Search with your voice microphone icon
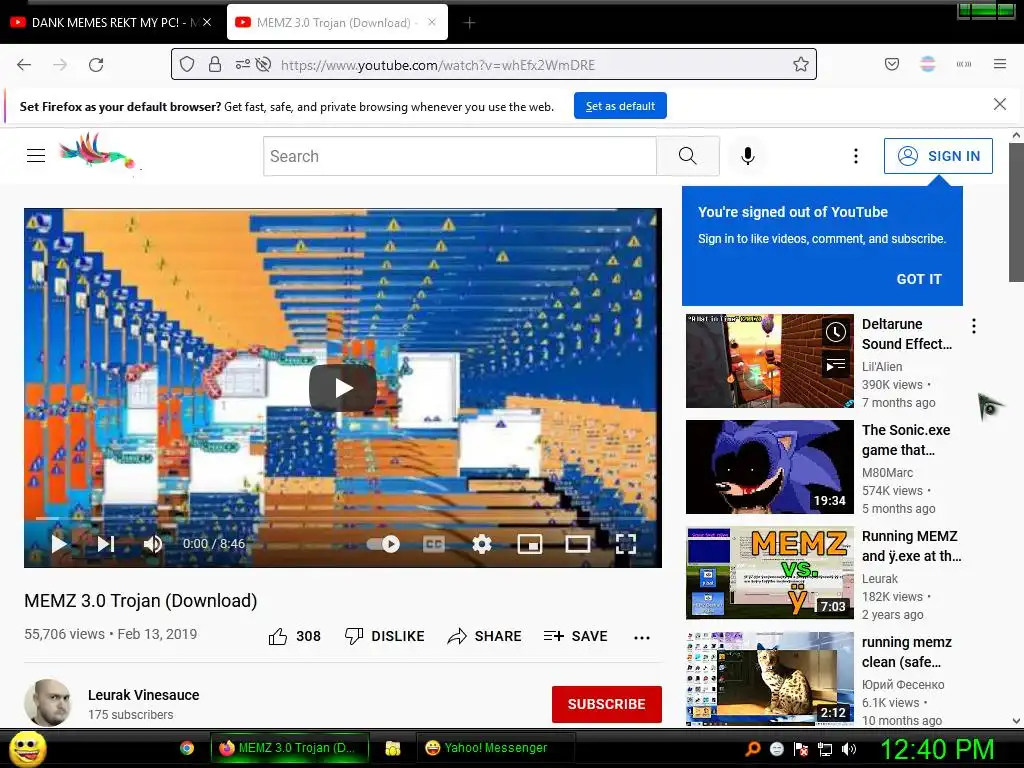Image resolution: width=1024 pixels, height=768 pixels. [748, 156]
